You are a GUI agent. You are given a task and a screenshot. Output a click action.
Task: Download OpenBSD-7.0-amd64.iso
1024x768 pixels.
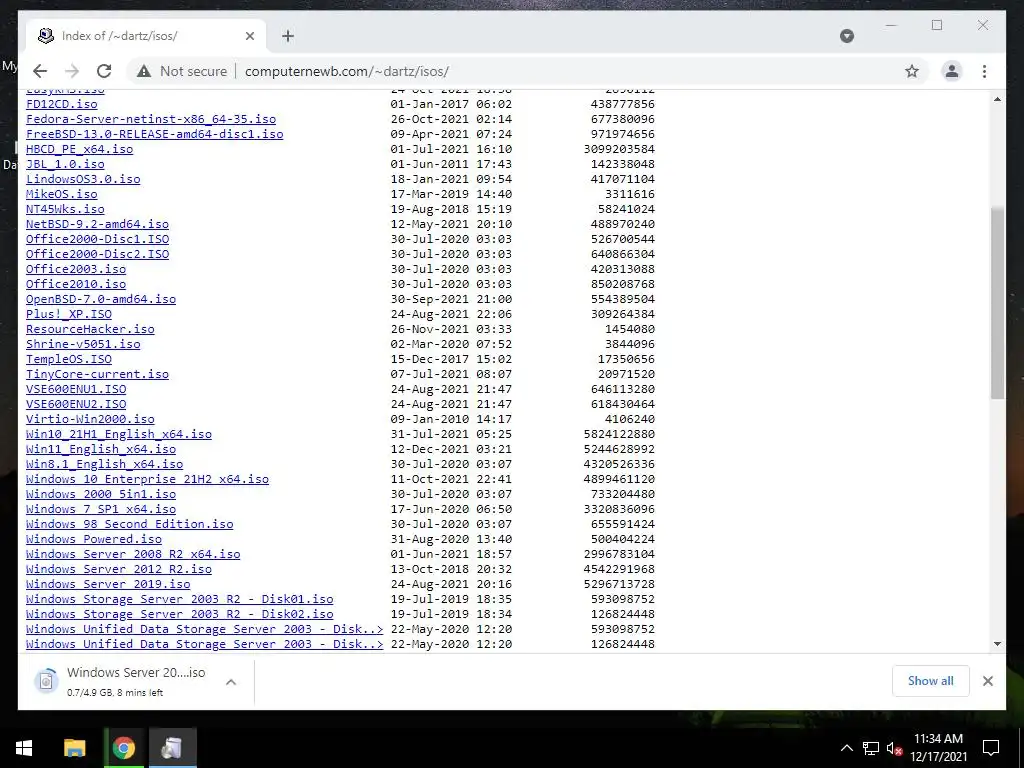pyautogui.click(x=101, y=299)
